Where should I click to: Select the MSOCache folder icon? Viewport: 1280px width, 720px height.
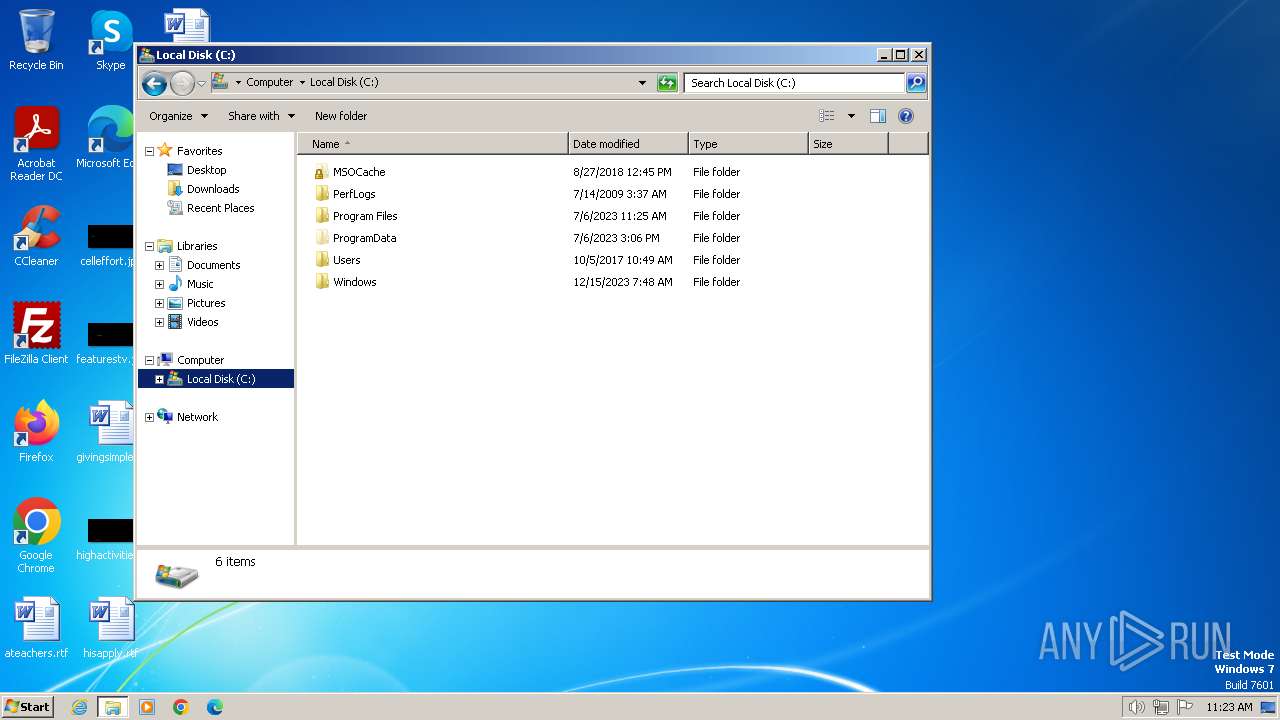(x=321, y=172)
